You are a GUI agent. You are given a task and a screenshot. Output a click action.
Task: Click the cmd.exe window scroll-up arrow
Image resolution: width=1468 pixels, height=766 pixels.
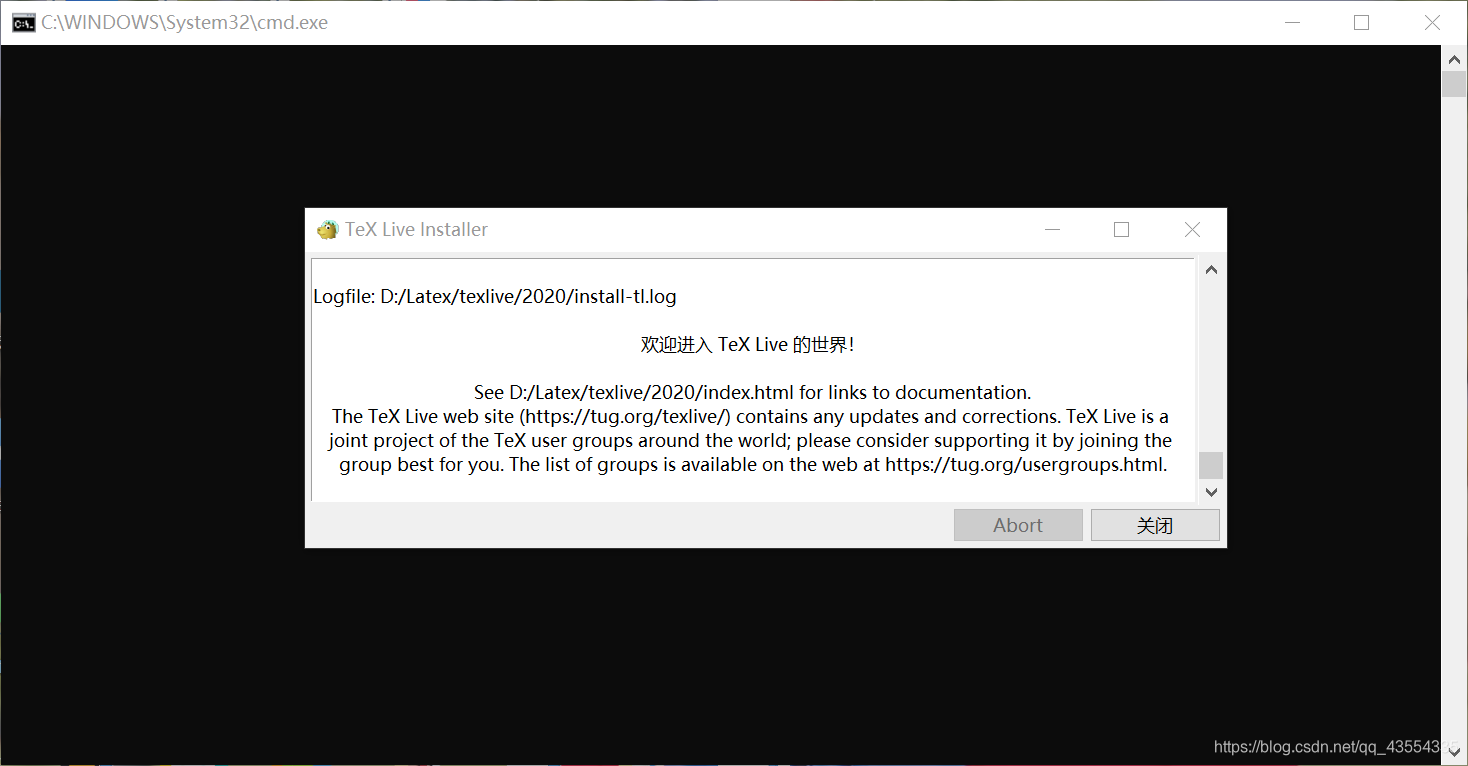click(1454, 59)
